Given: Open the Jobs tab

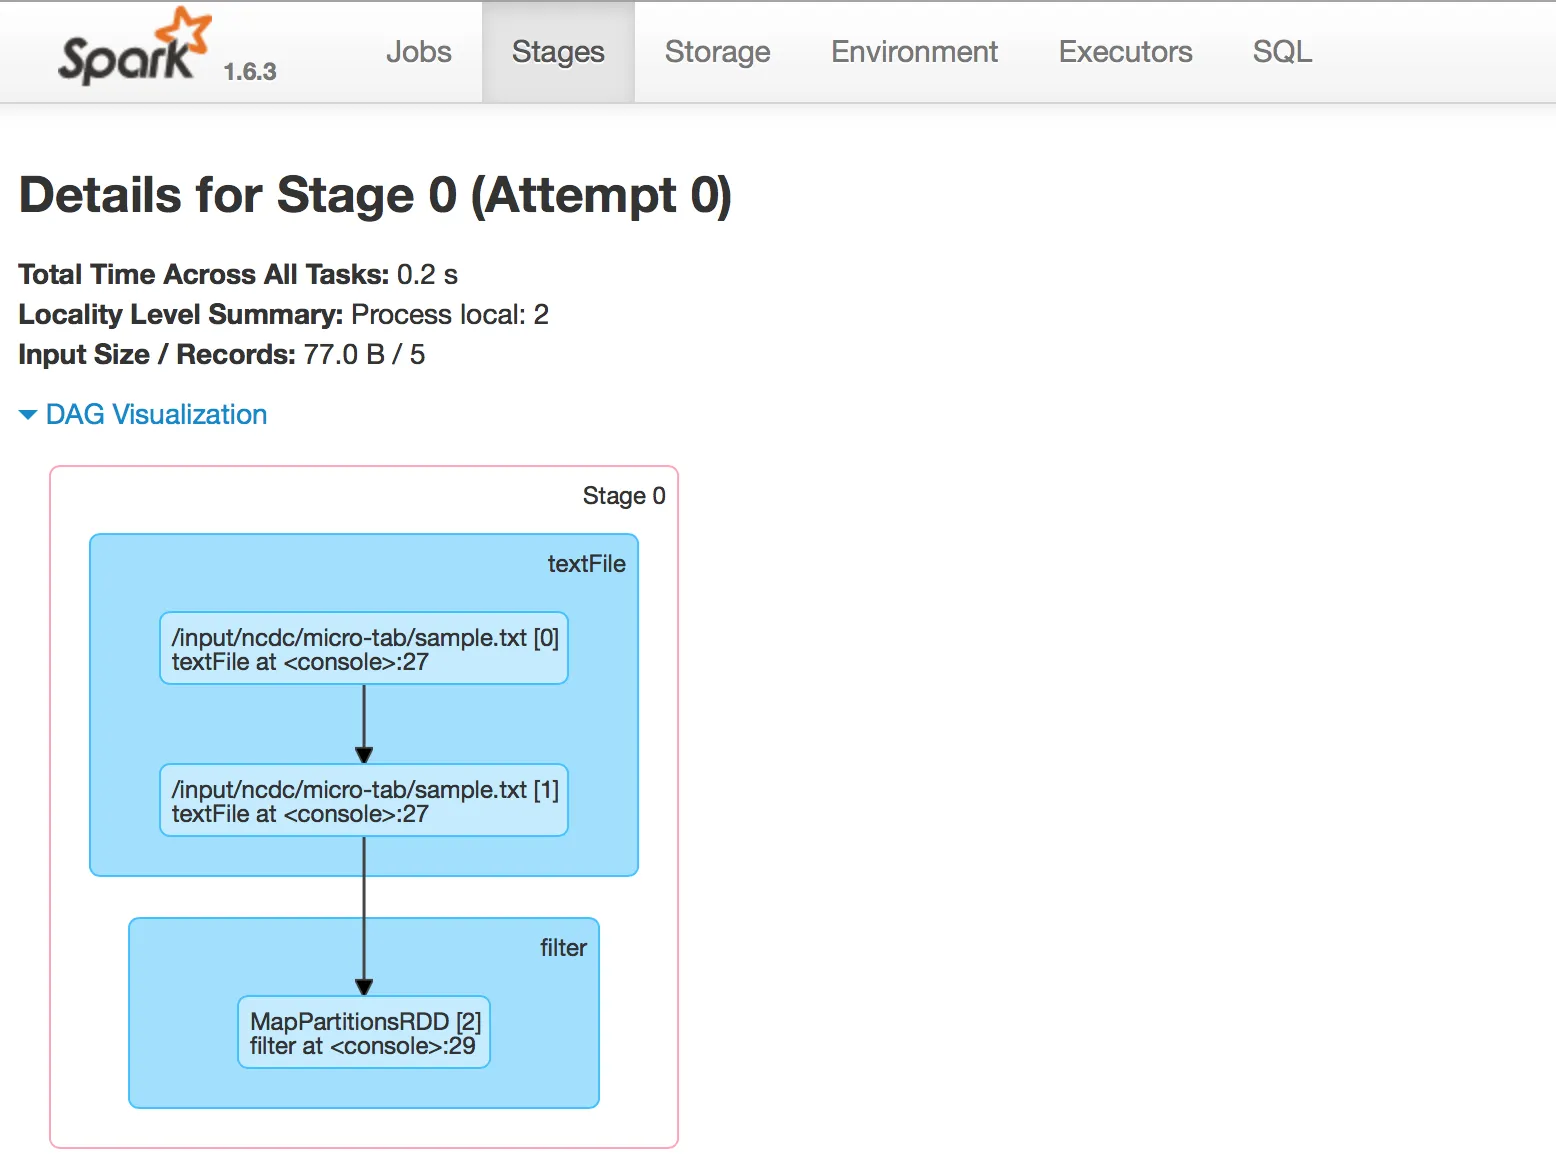Looking at the screenshot, I should click(419, 52).
